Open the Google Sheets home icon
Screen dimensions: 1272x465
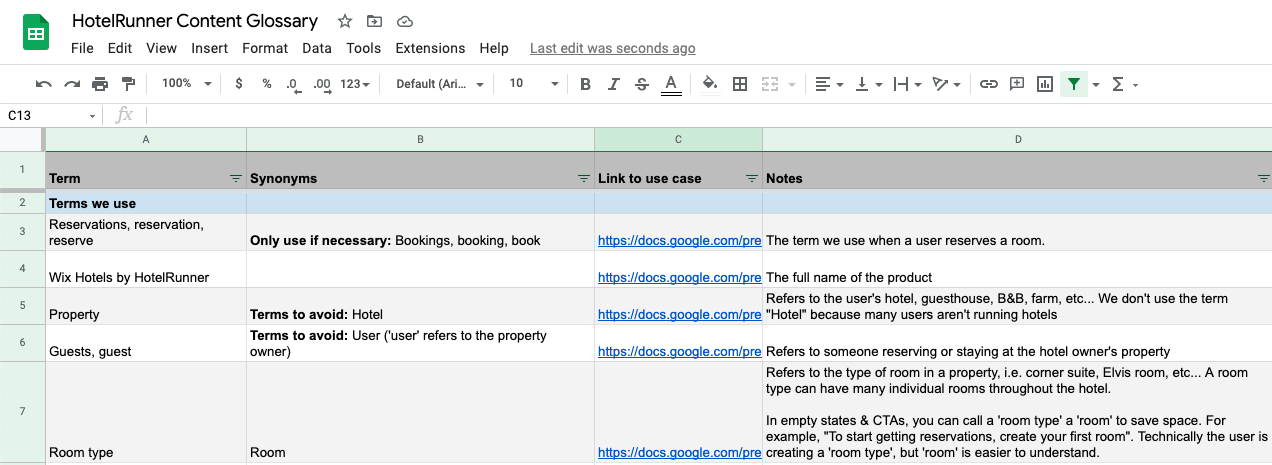click(x=36, y=34)
